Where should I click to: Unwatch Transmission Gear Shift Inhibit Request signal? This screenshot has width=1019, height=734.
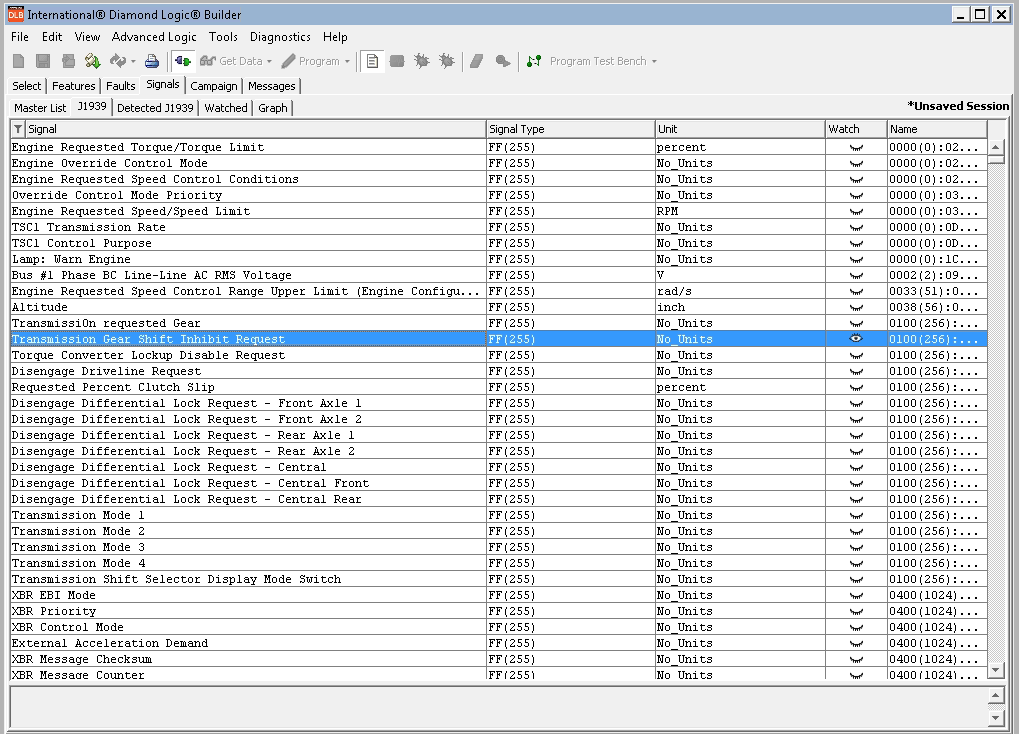[x=855, y=339]
